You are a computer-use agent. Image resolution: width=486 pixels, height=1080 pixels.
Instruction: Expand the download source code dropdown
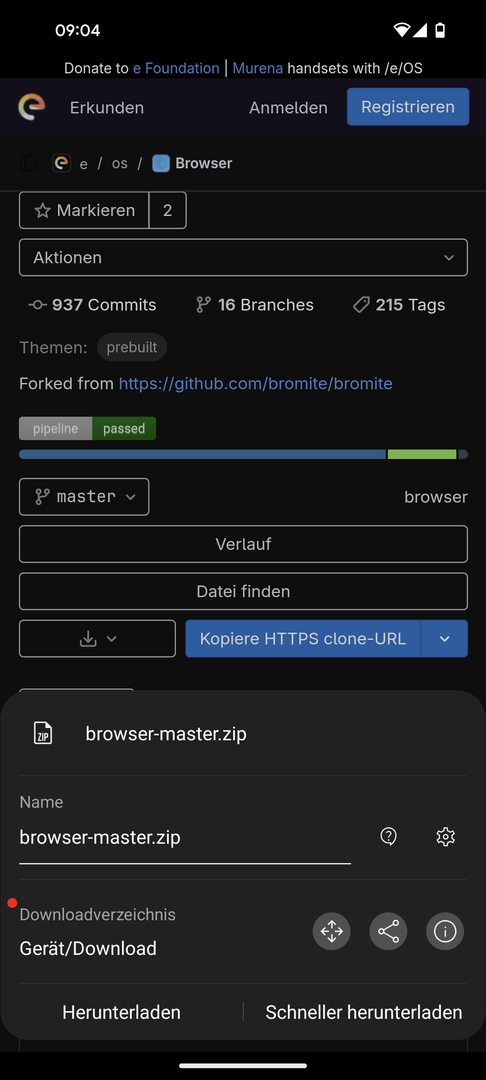97,638
